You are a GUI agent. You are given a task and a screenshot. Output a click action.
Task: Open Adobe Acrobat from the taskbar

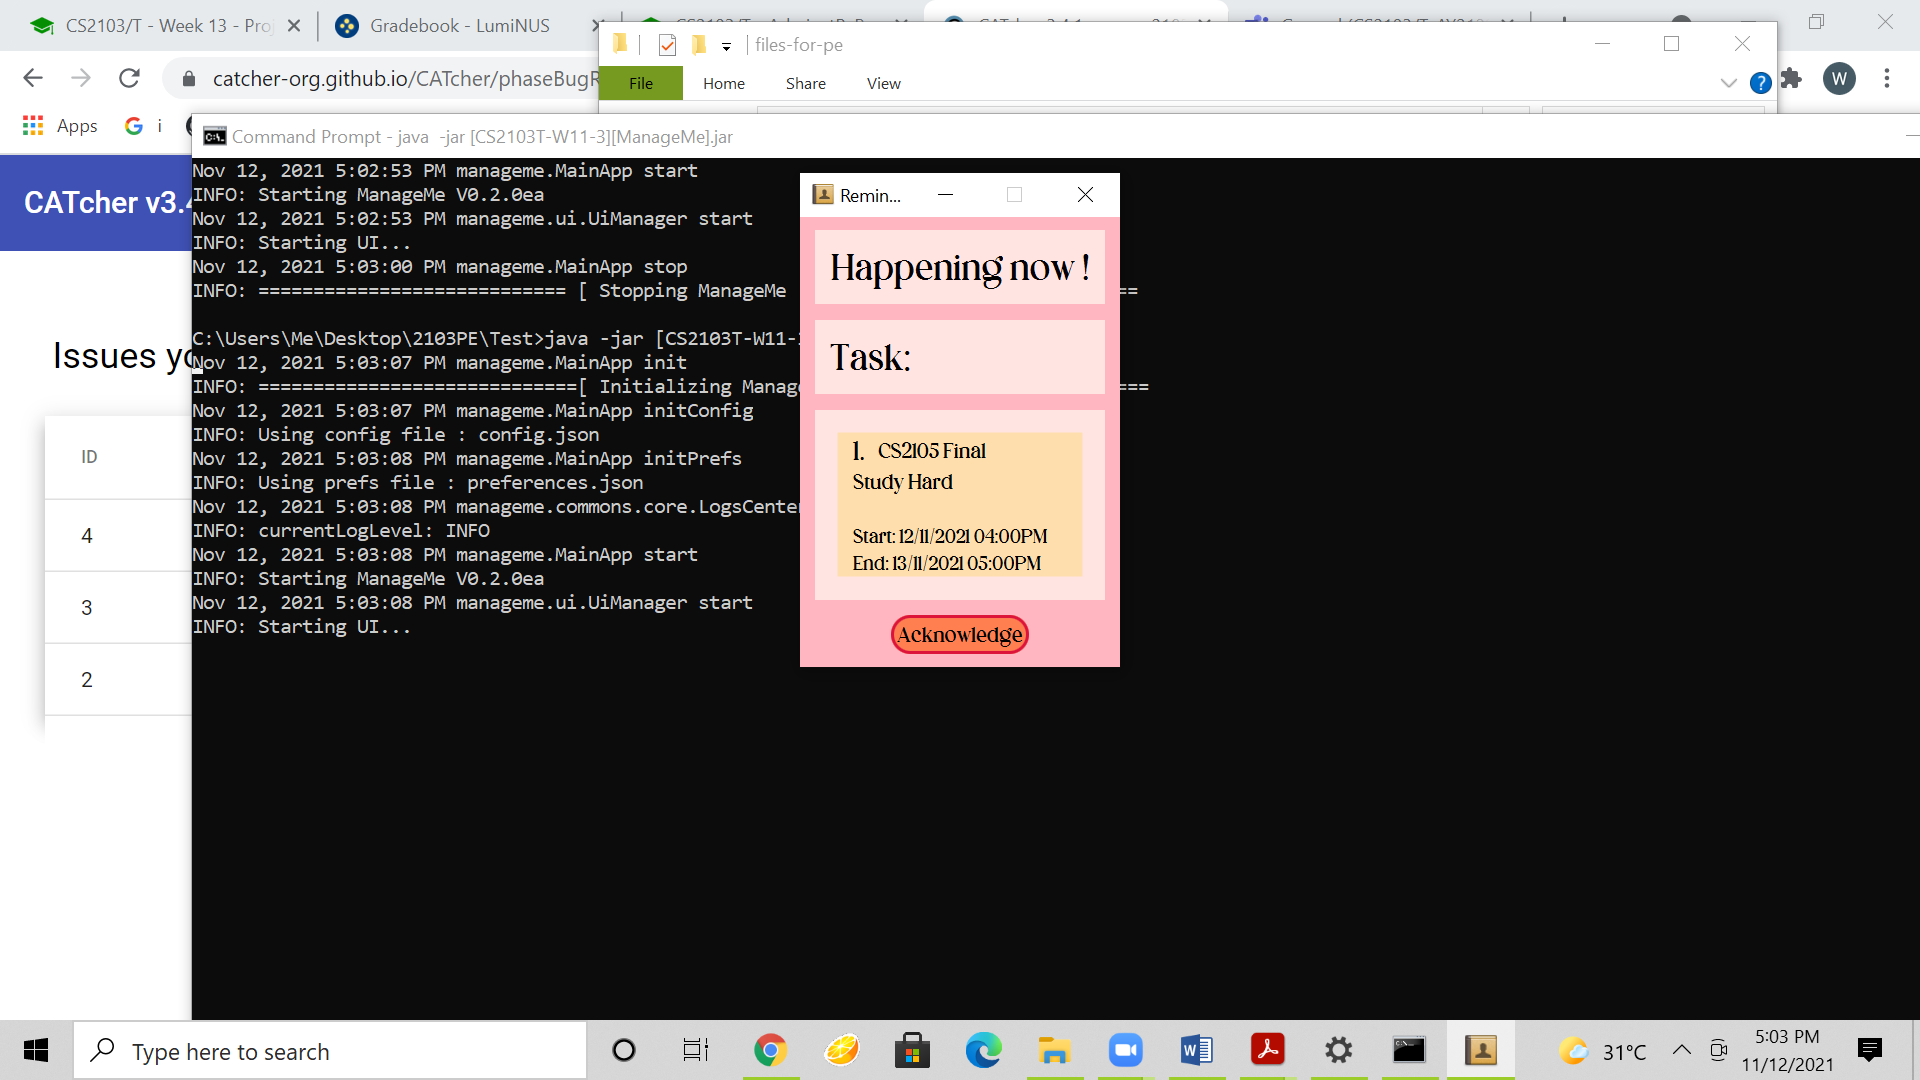[x=1267, y=1050]
